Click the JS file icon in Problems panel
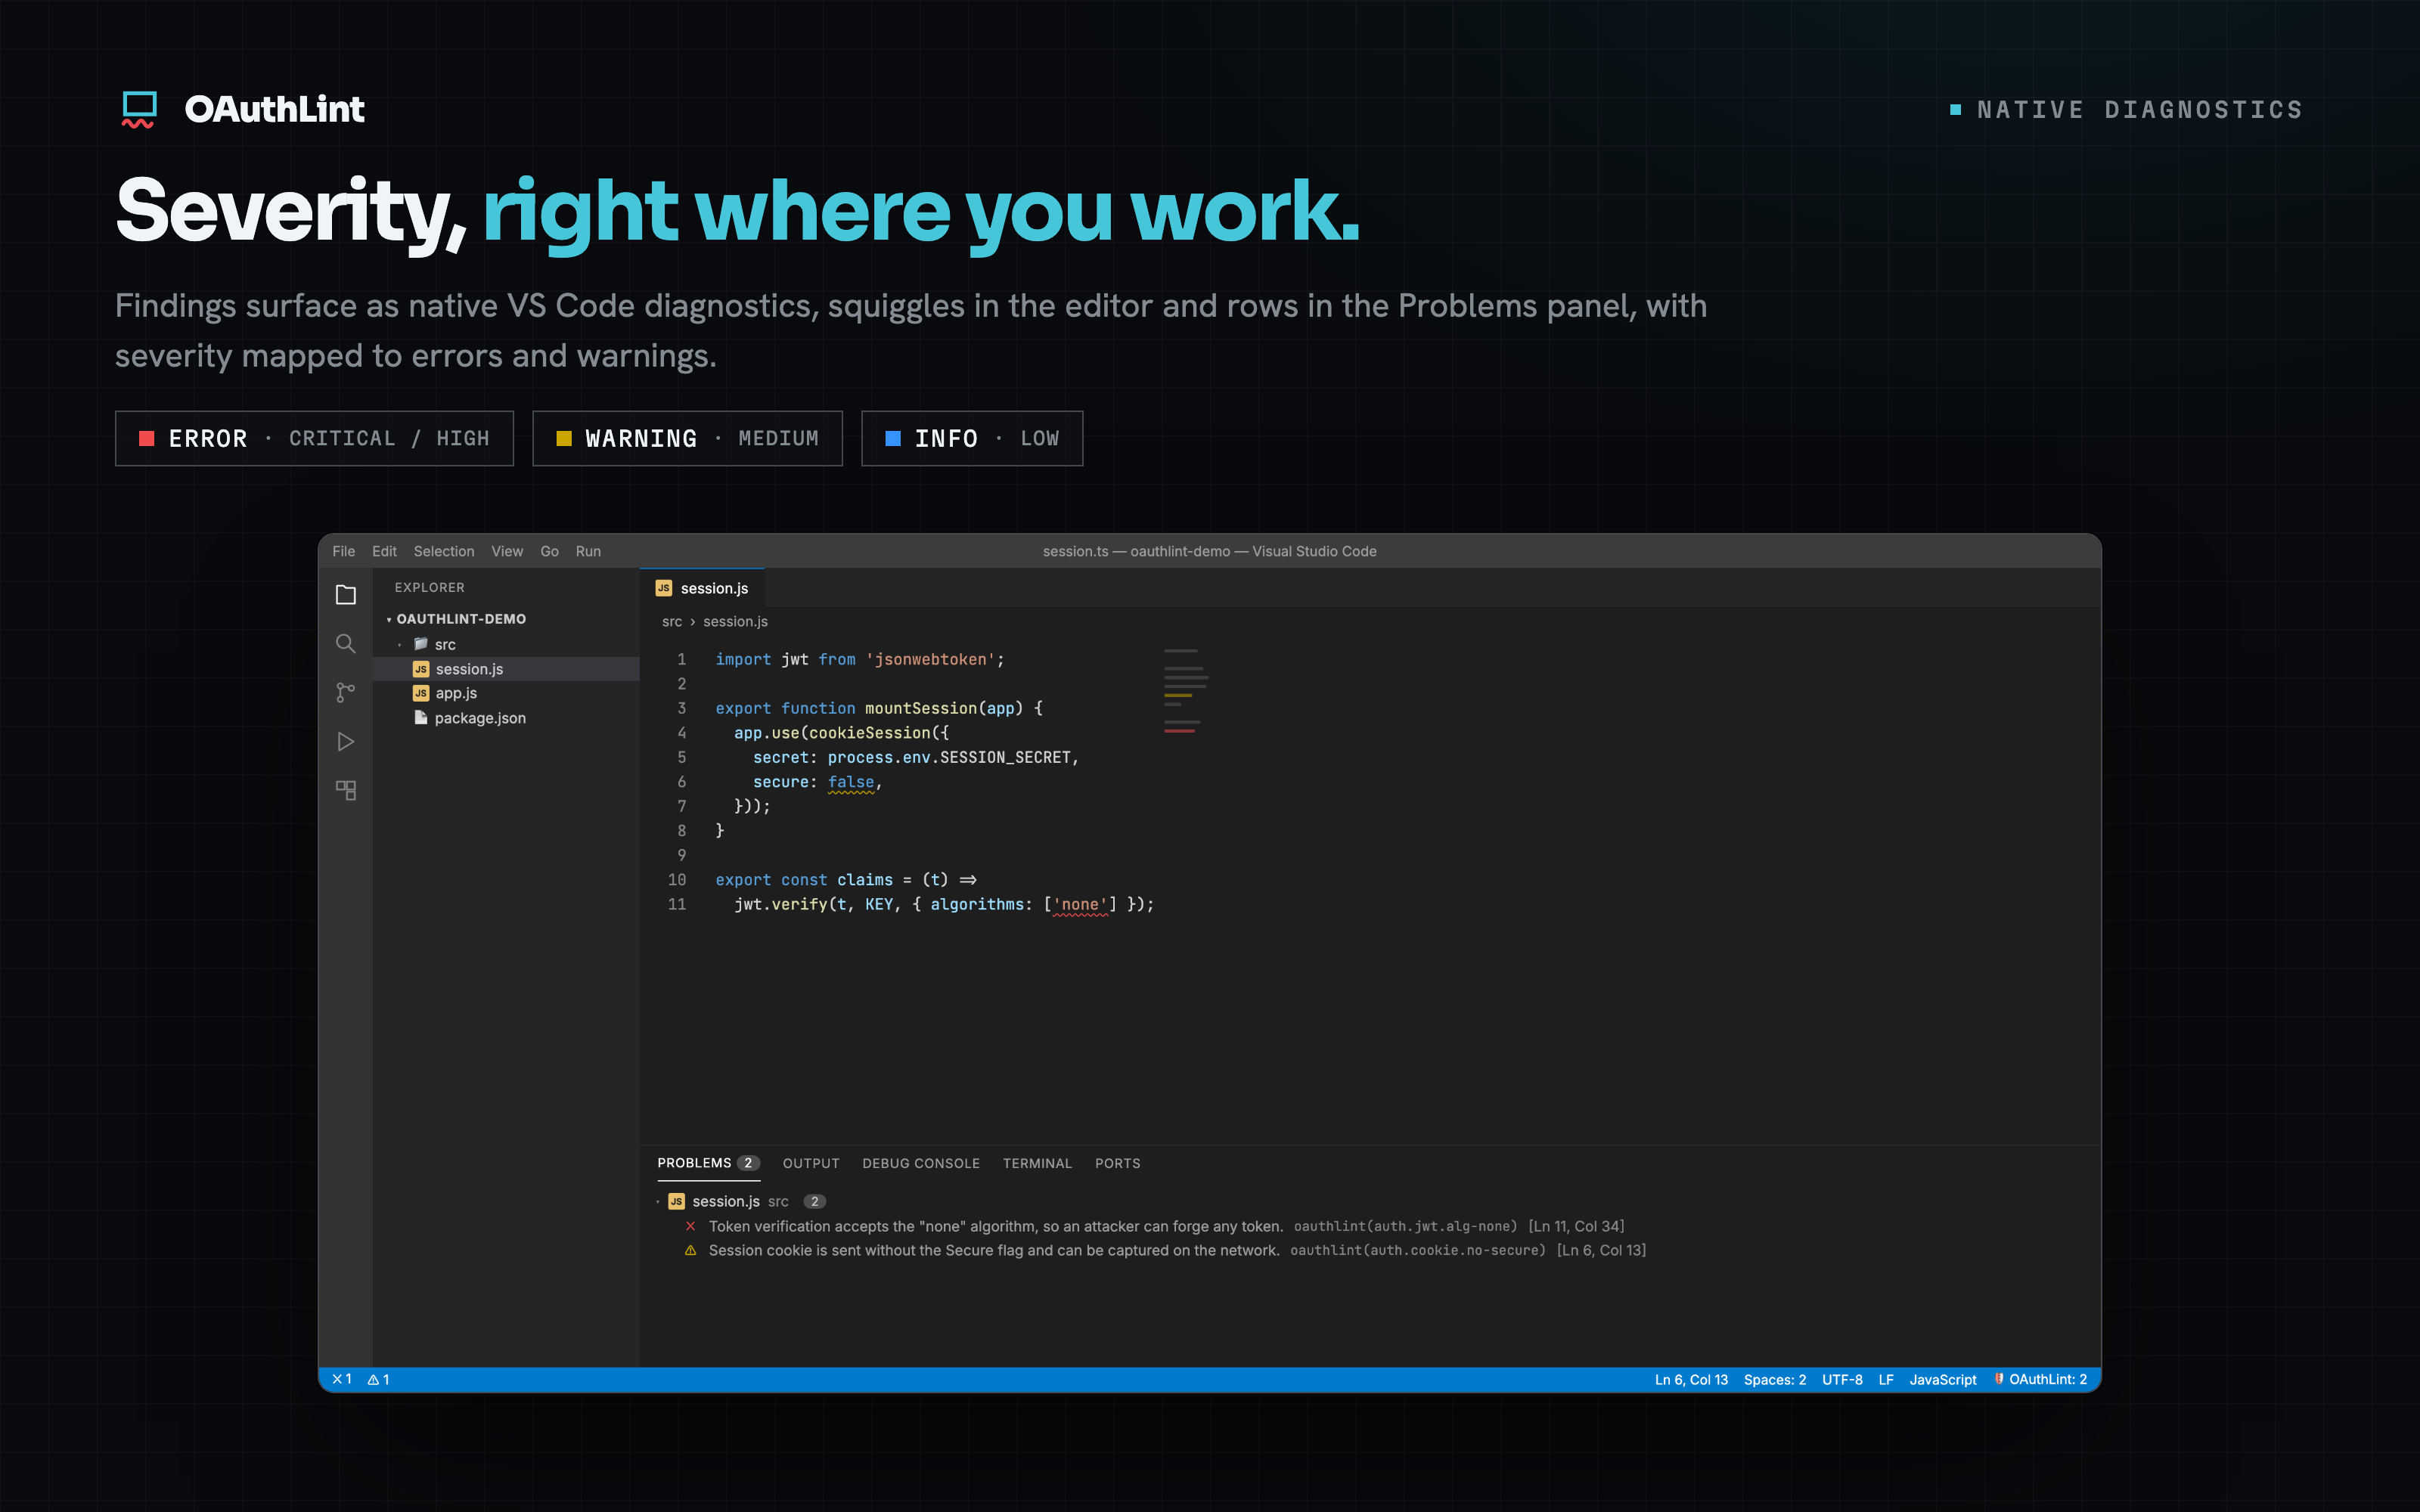Screen dimensions: 2420x1512 click(677, 1201)
